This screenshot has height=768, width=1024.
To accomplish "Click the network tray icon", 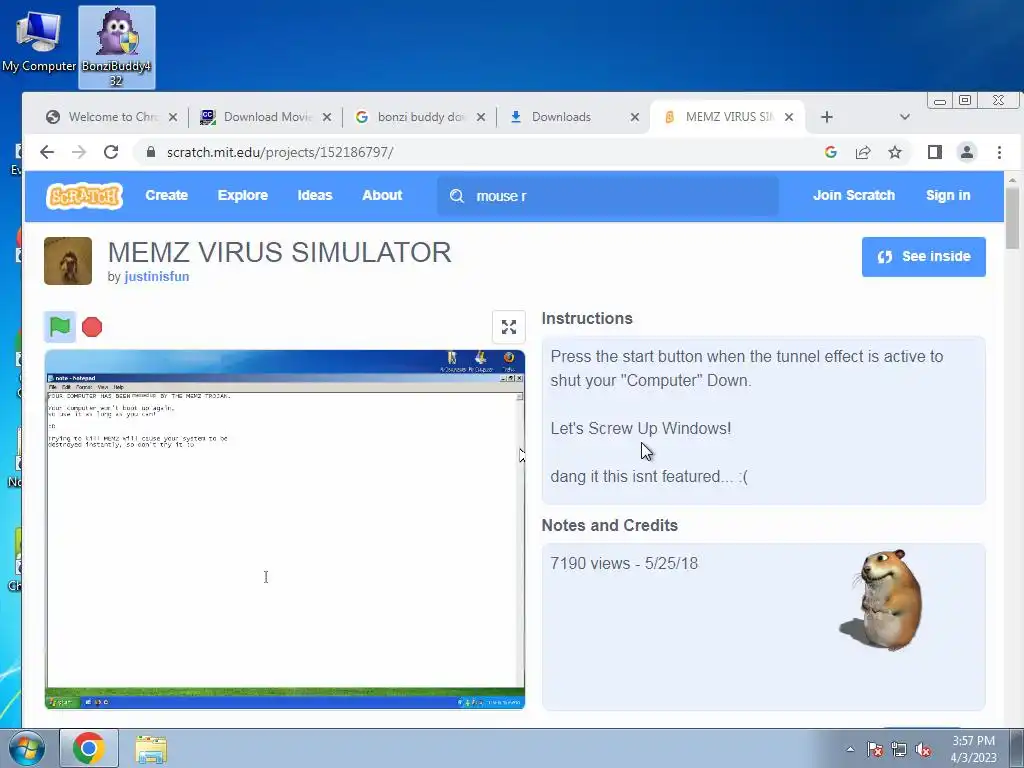I will point(899,750).
